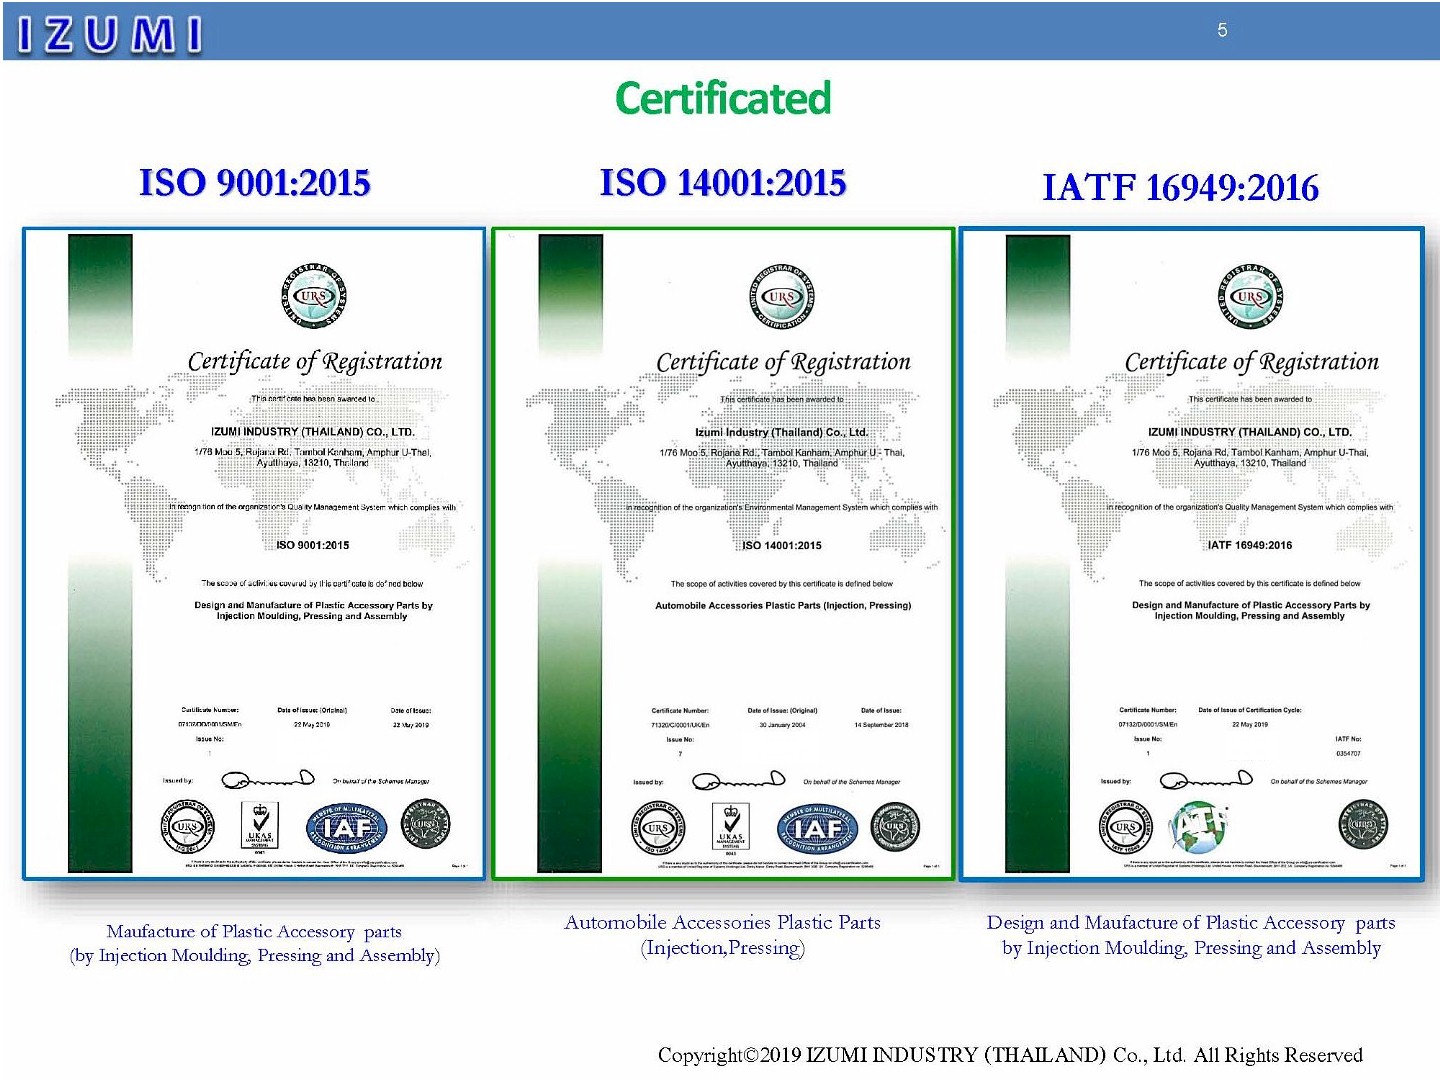Click the 'ISO 9001:2015' heading

[255, 183]
